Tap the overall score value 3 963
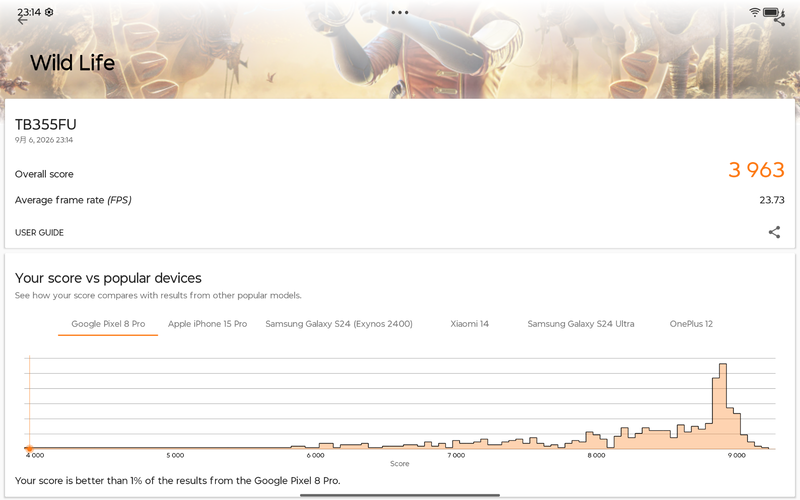 tap(756, 170)
